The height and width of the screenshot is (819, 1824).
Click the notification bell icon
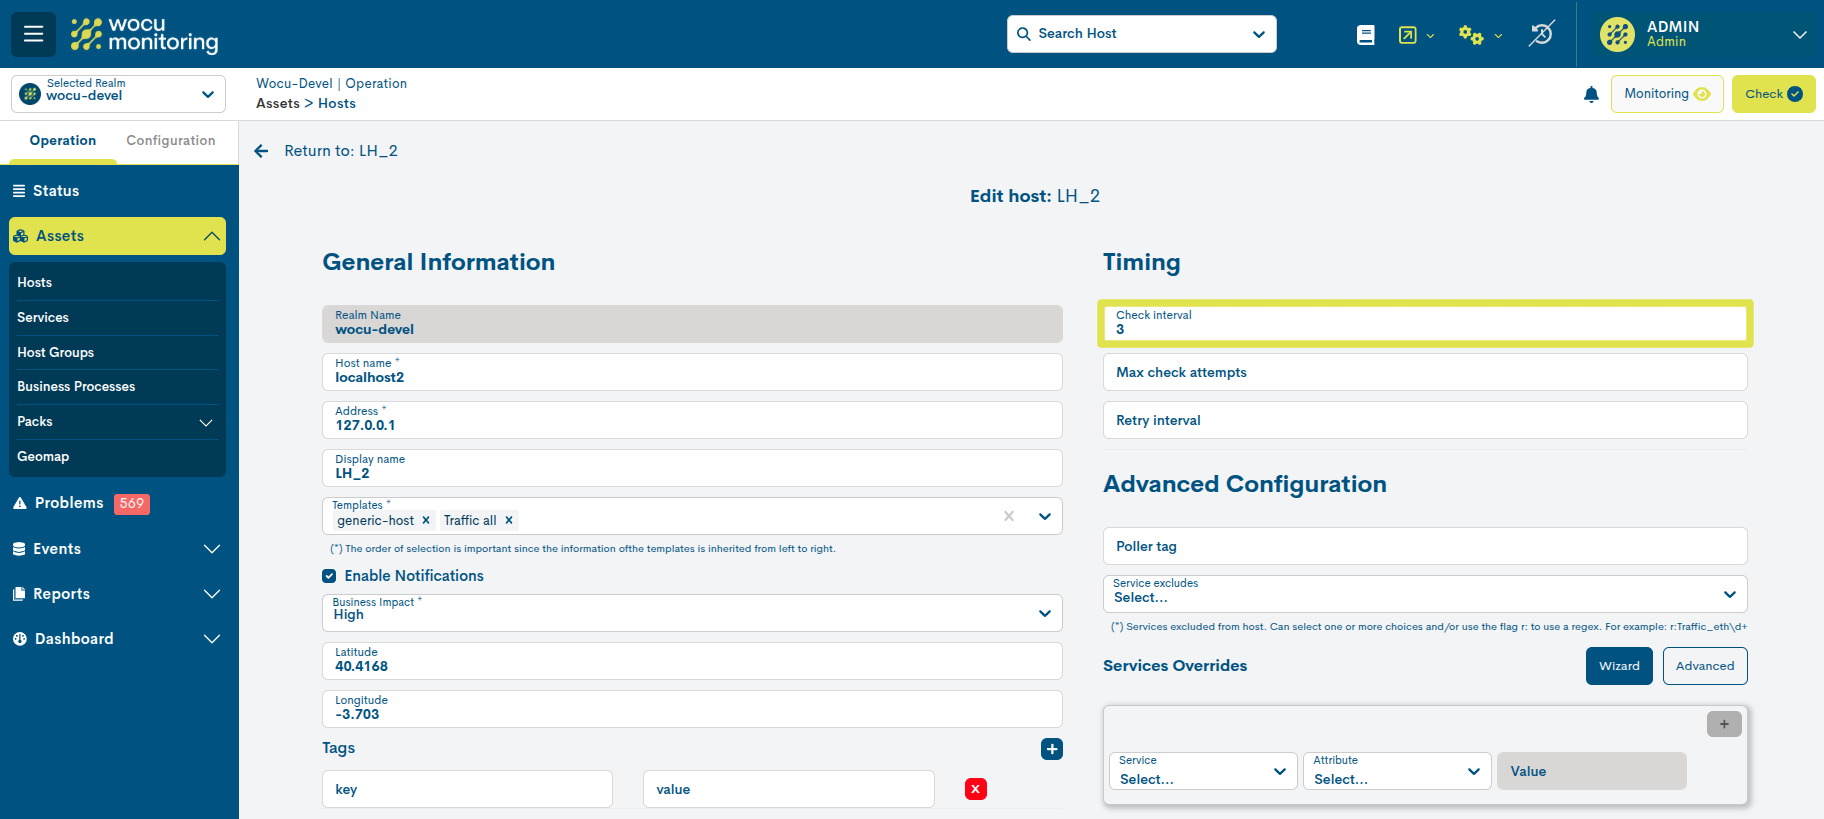tap(1591, 95)
